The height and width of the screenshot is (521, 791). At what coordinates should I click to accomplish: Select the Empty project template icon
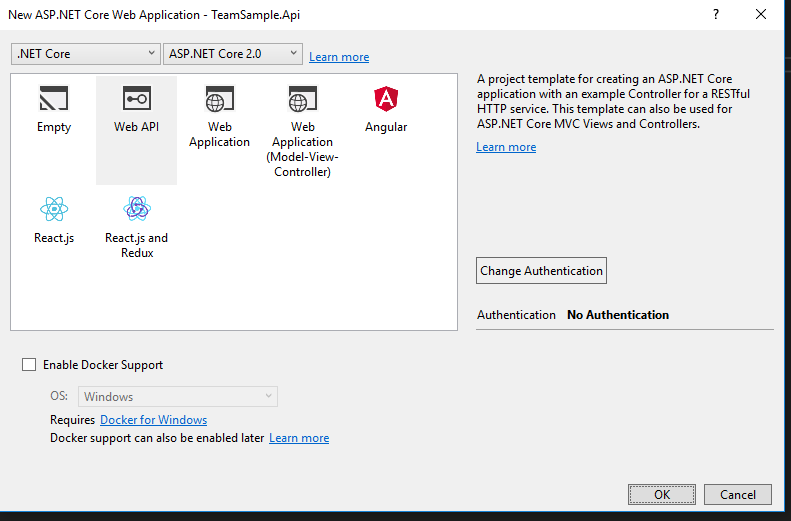tap(54, 99)
